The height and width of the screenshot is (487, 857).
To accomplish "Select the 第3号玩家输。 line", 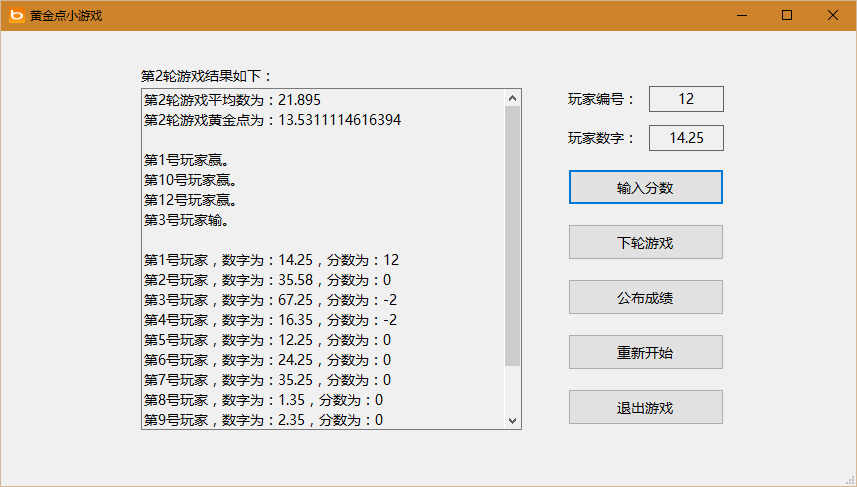I will coord(186,220).
